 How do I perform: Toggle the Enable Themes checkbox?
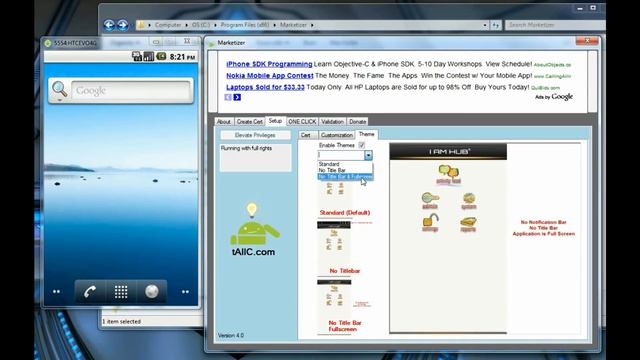[x=362, y=145]
